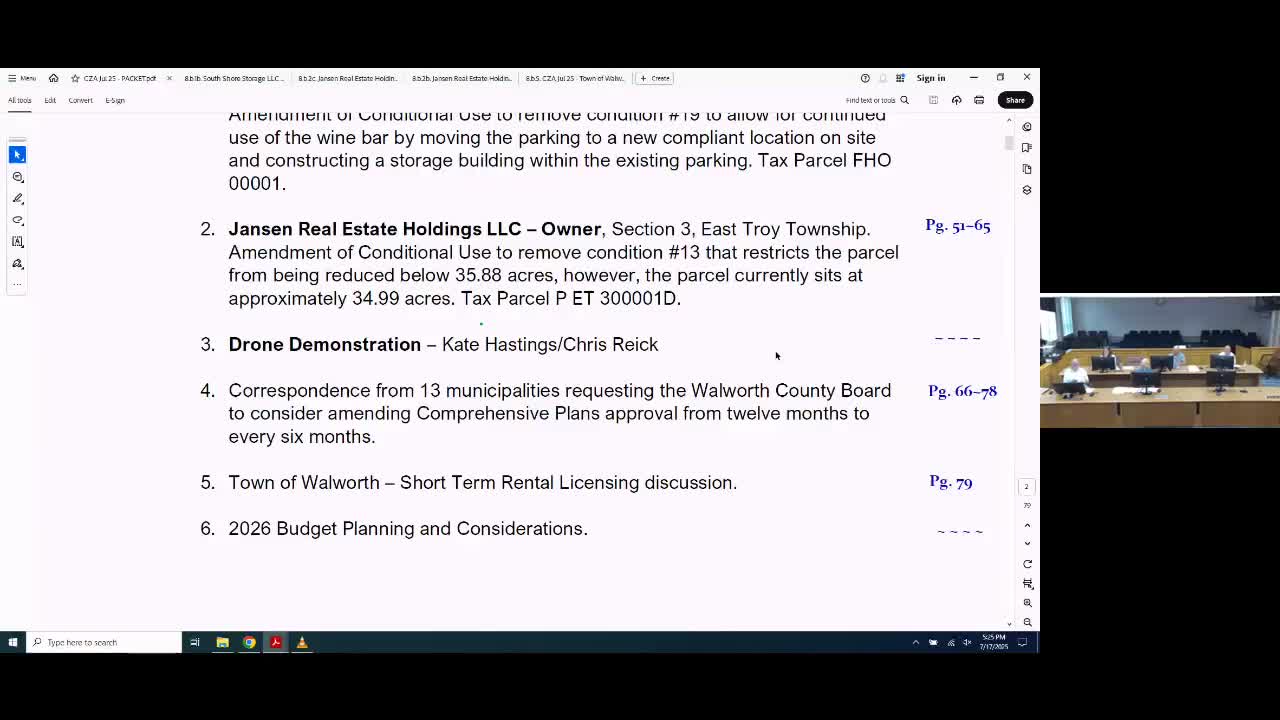Follow the Pg. 79 link

[x=951, y=482]
